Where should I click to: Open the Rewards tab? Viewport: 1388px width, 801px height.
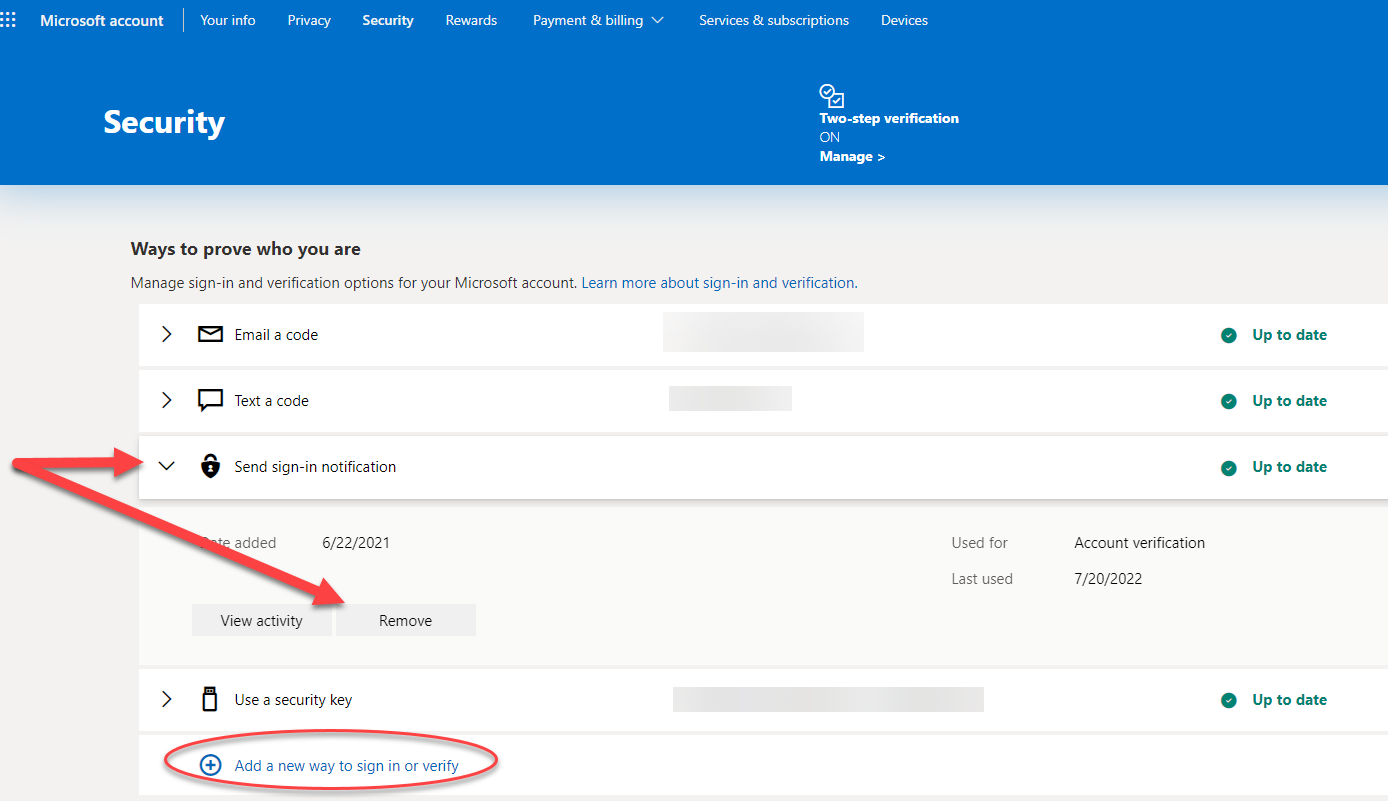tap(471, 20)
